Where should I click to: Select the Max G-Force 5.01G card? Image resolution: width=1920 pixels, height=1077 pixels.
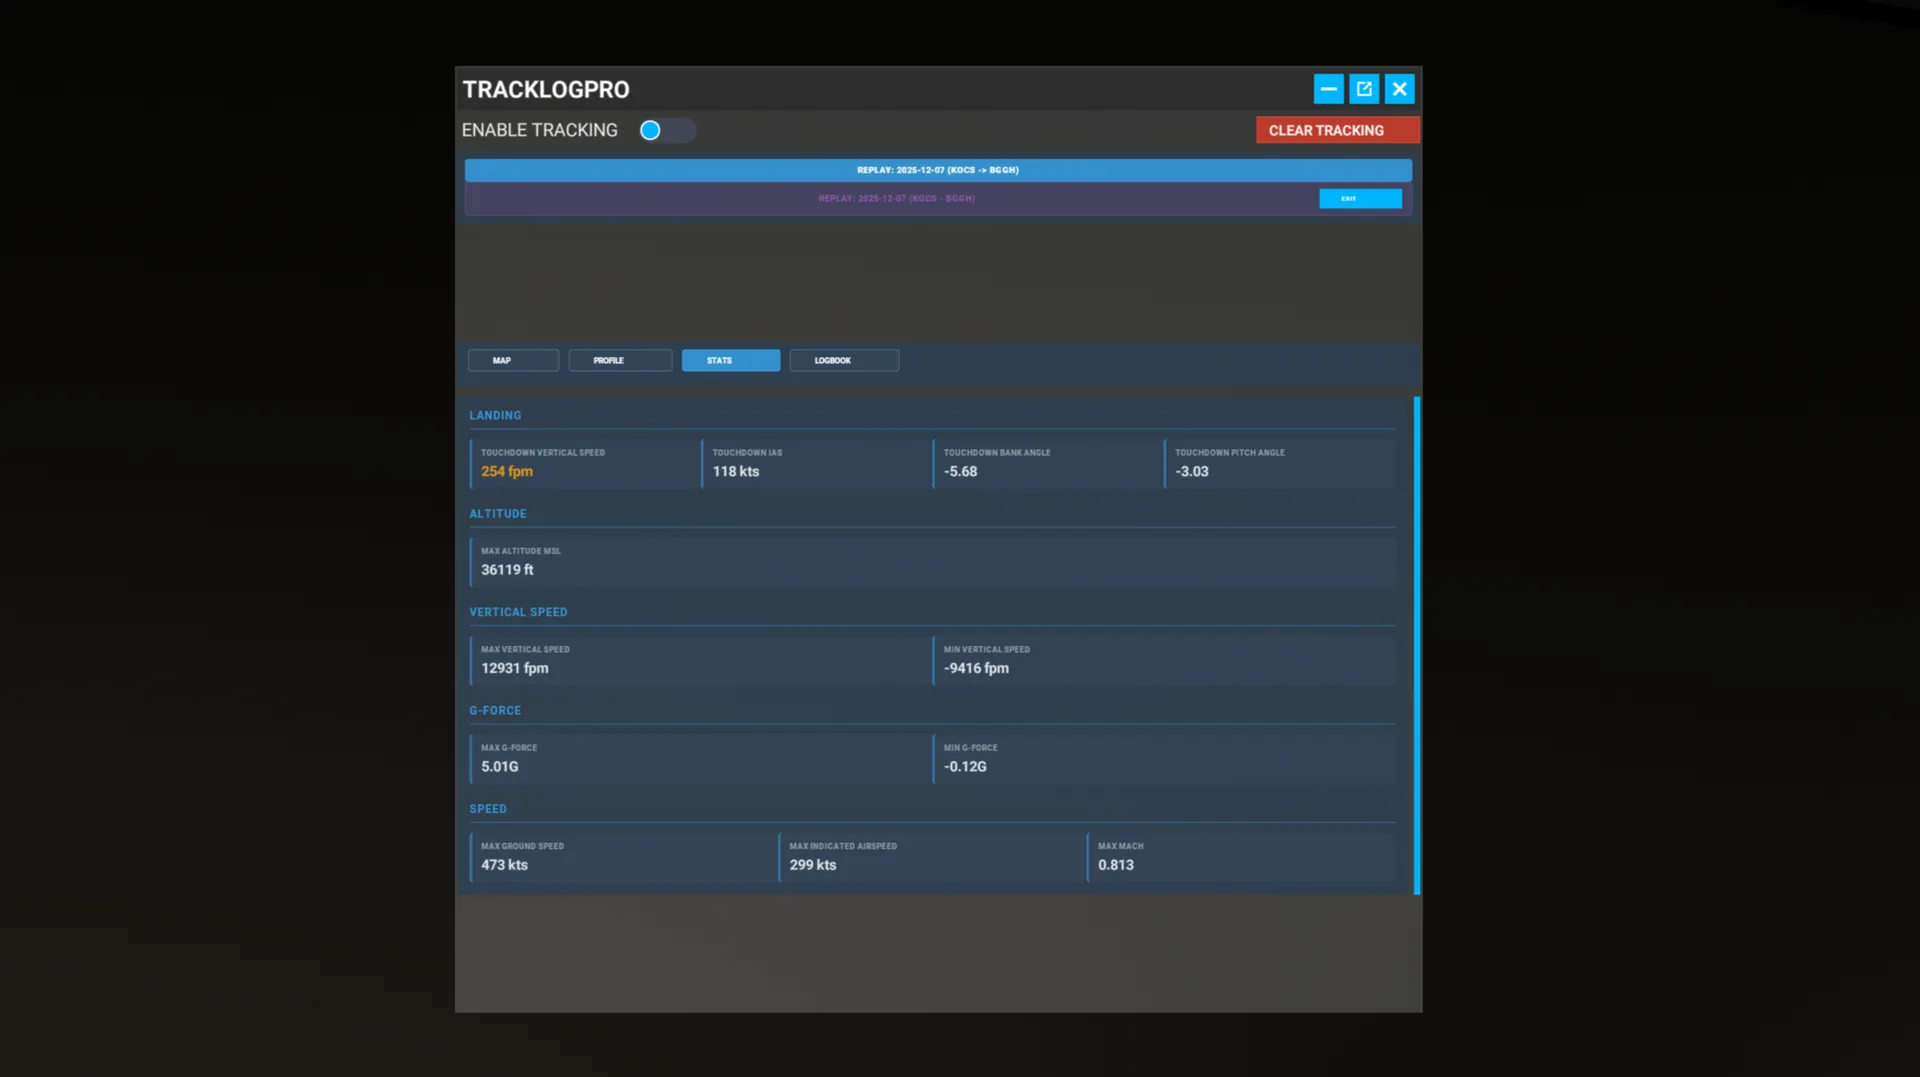tap(699, 758)
